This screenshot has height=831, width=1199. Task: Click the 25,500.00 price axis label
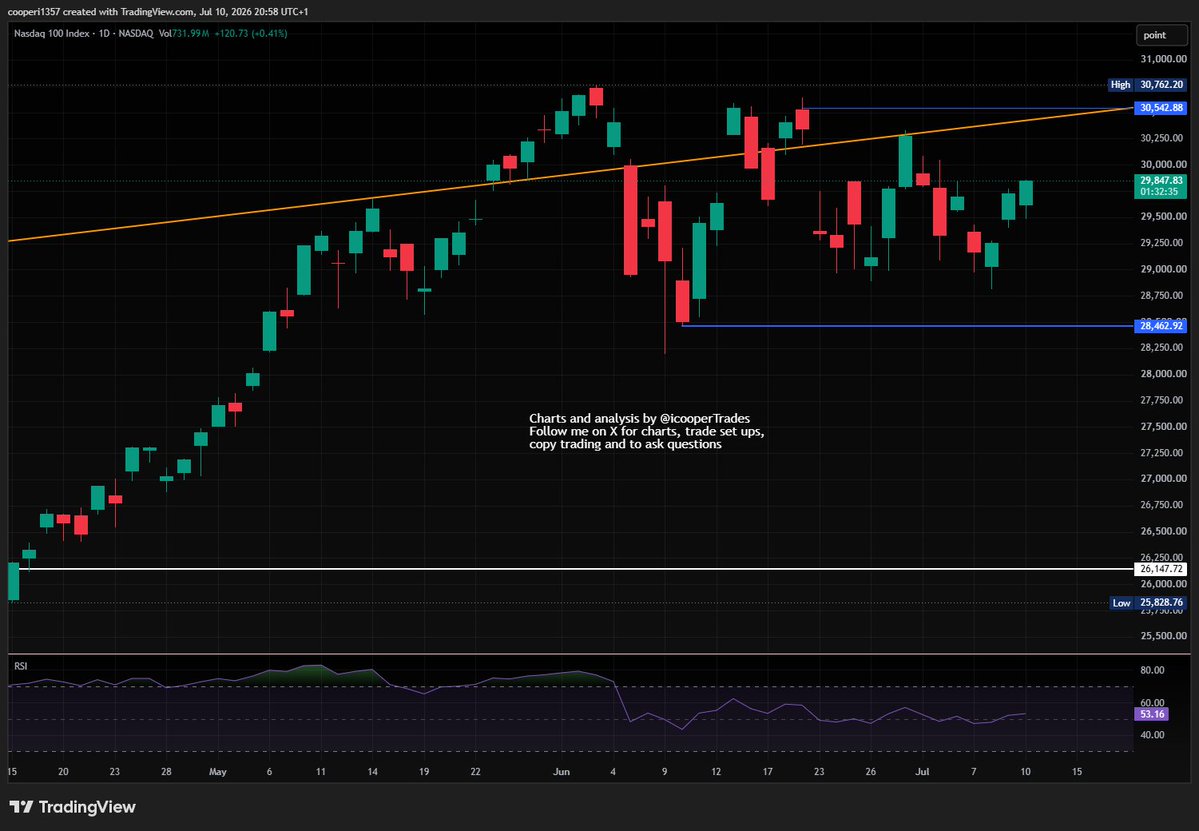coord(1163,636)
